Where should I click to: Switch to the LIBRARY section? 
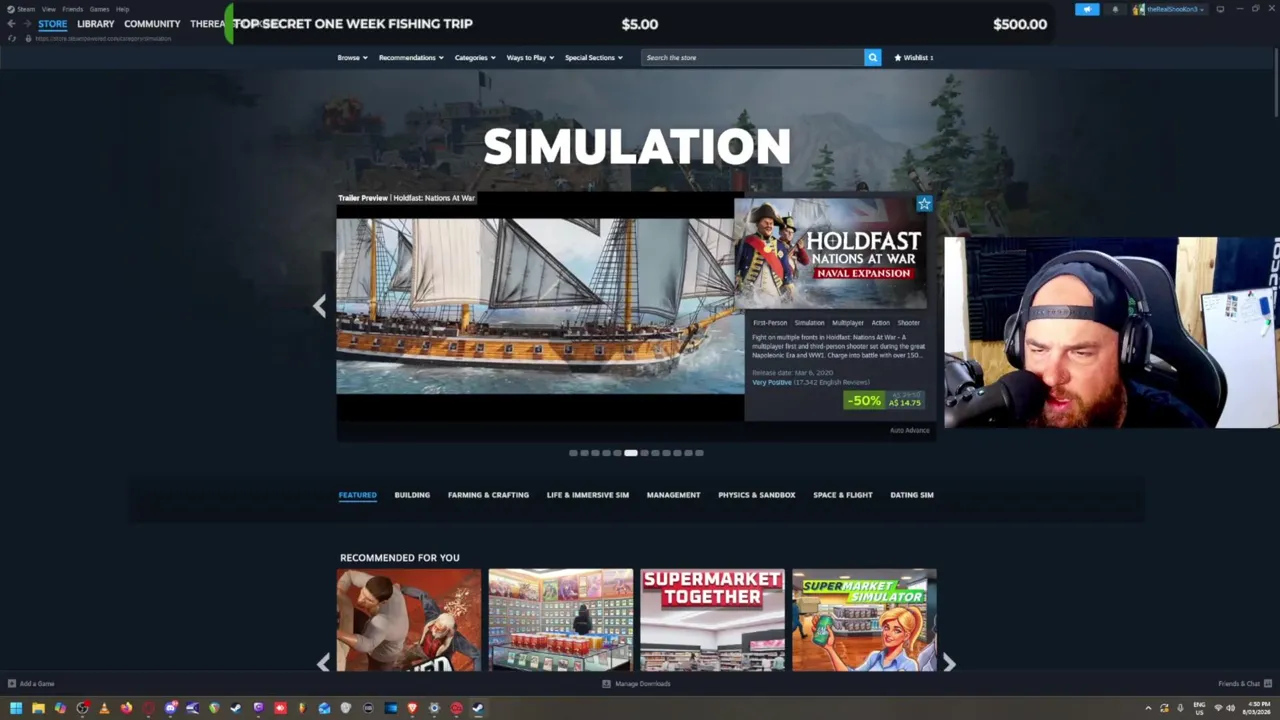click(x=96, y=24)
